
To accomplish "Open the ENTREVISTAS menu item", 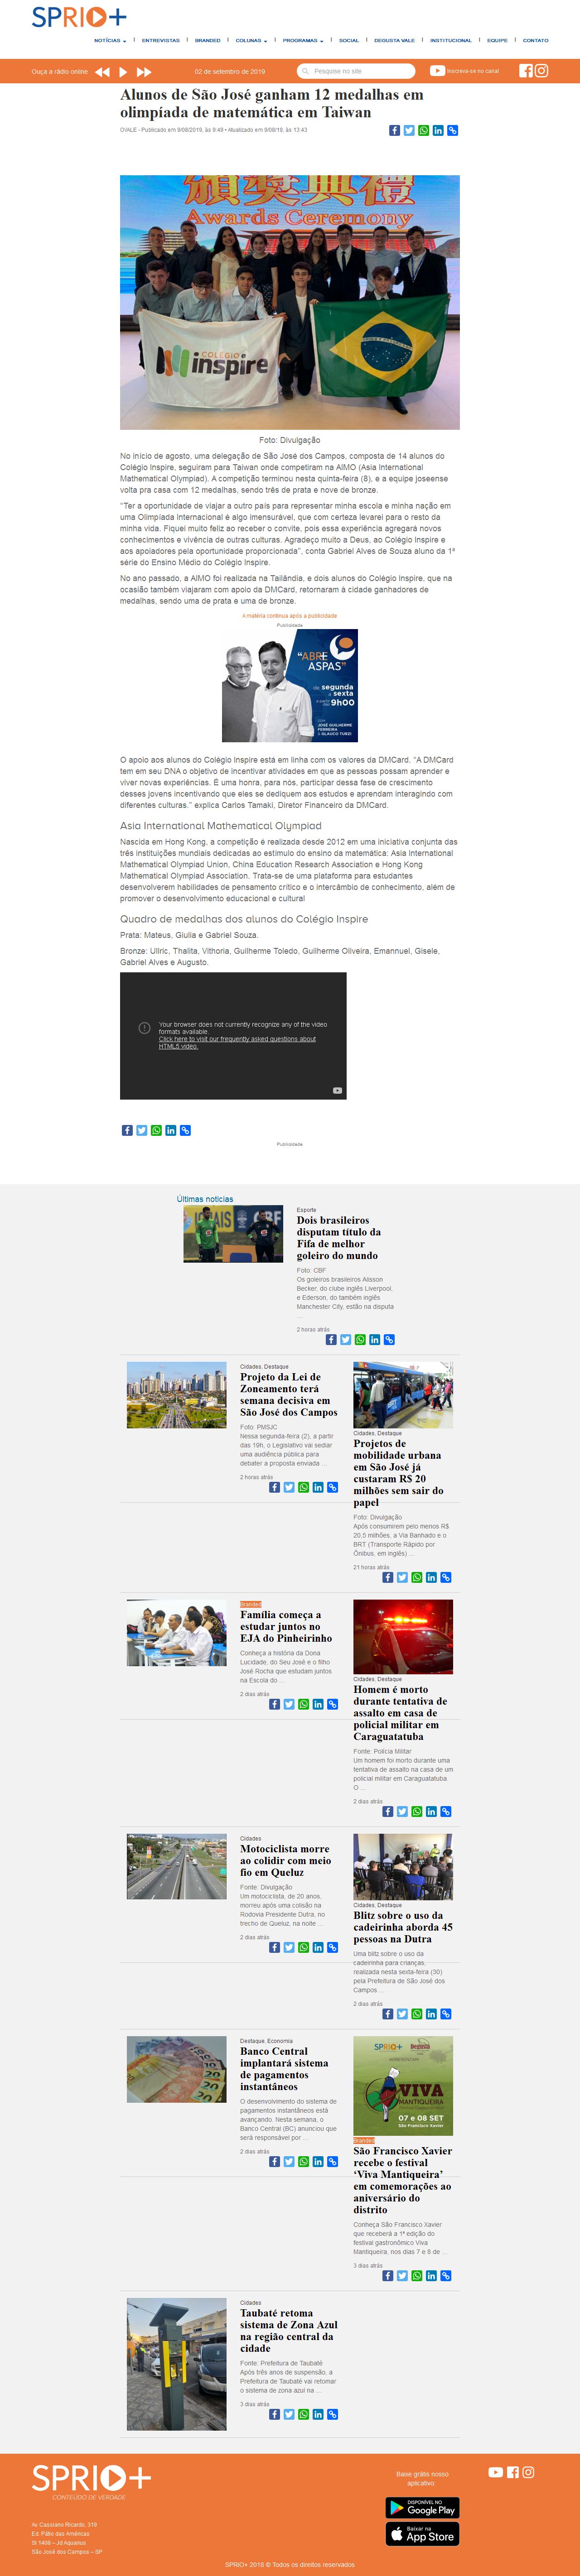I will click(x=160, y=41).
